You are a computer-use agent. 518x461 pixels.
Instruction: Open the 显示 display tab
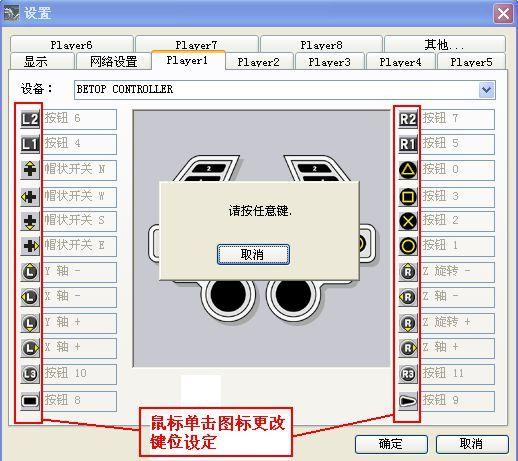42,61
